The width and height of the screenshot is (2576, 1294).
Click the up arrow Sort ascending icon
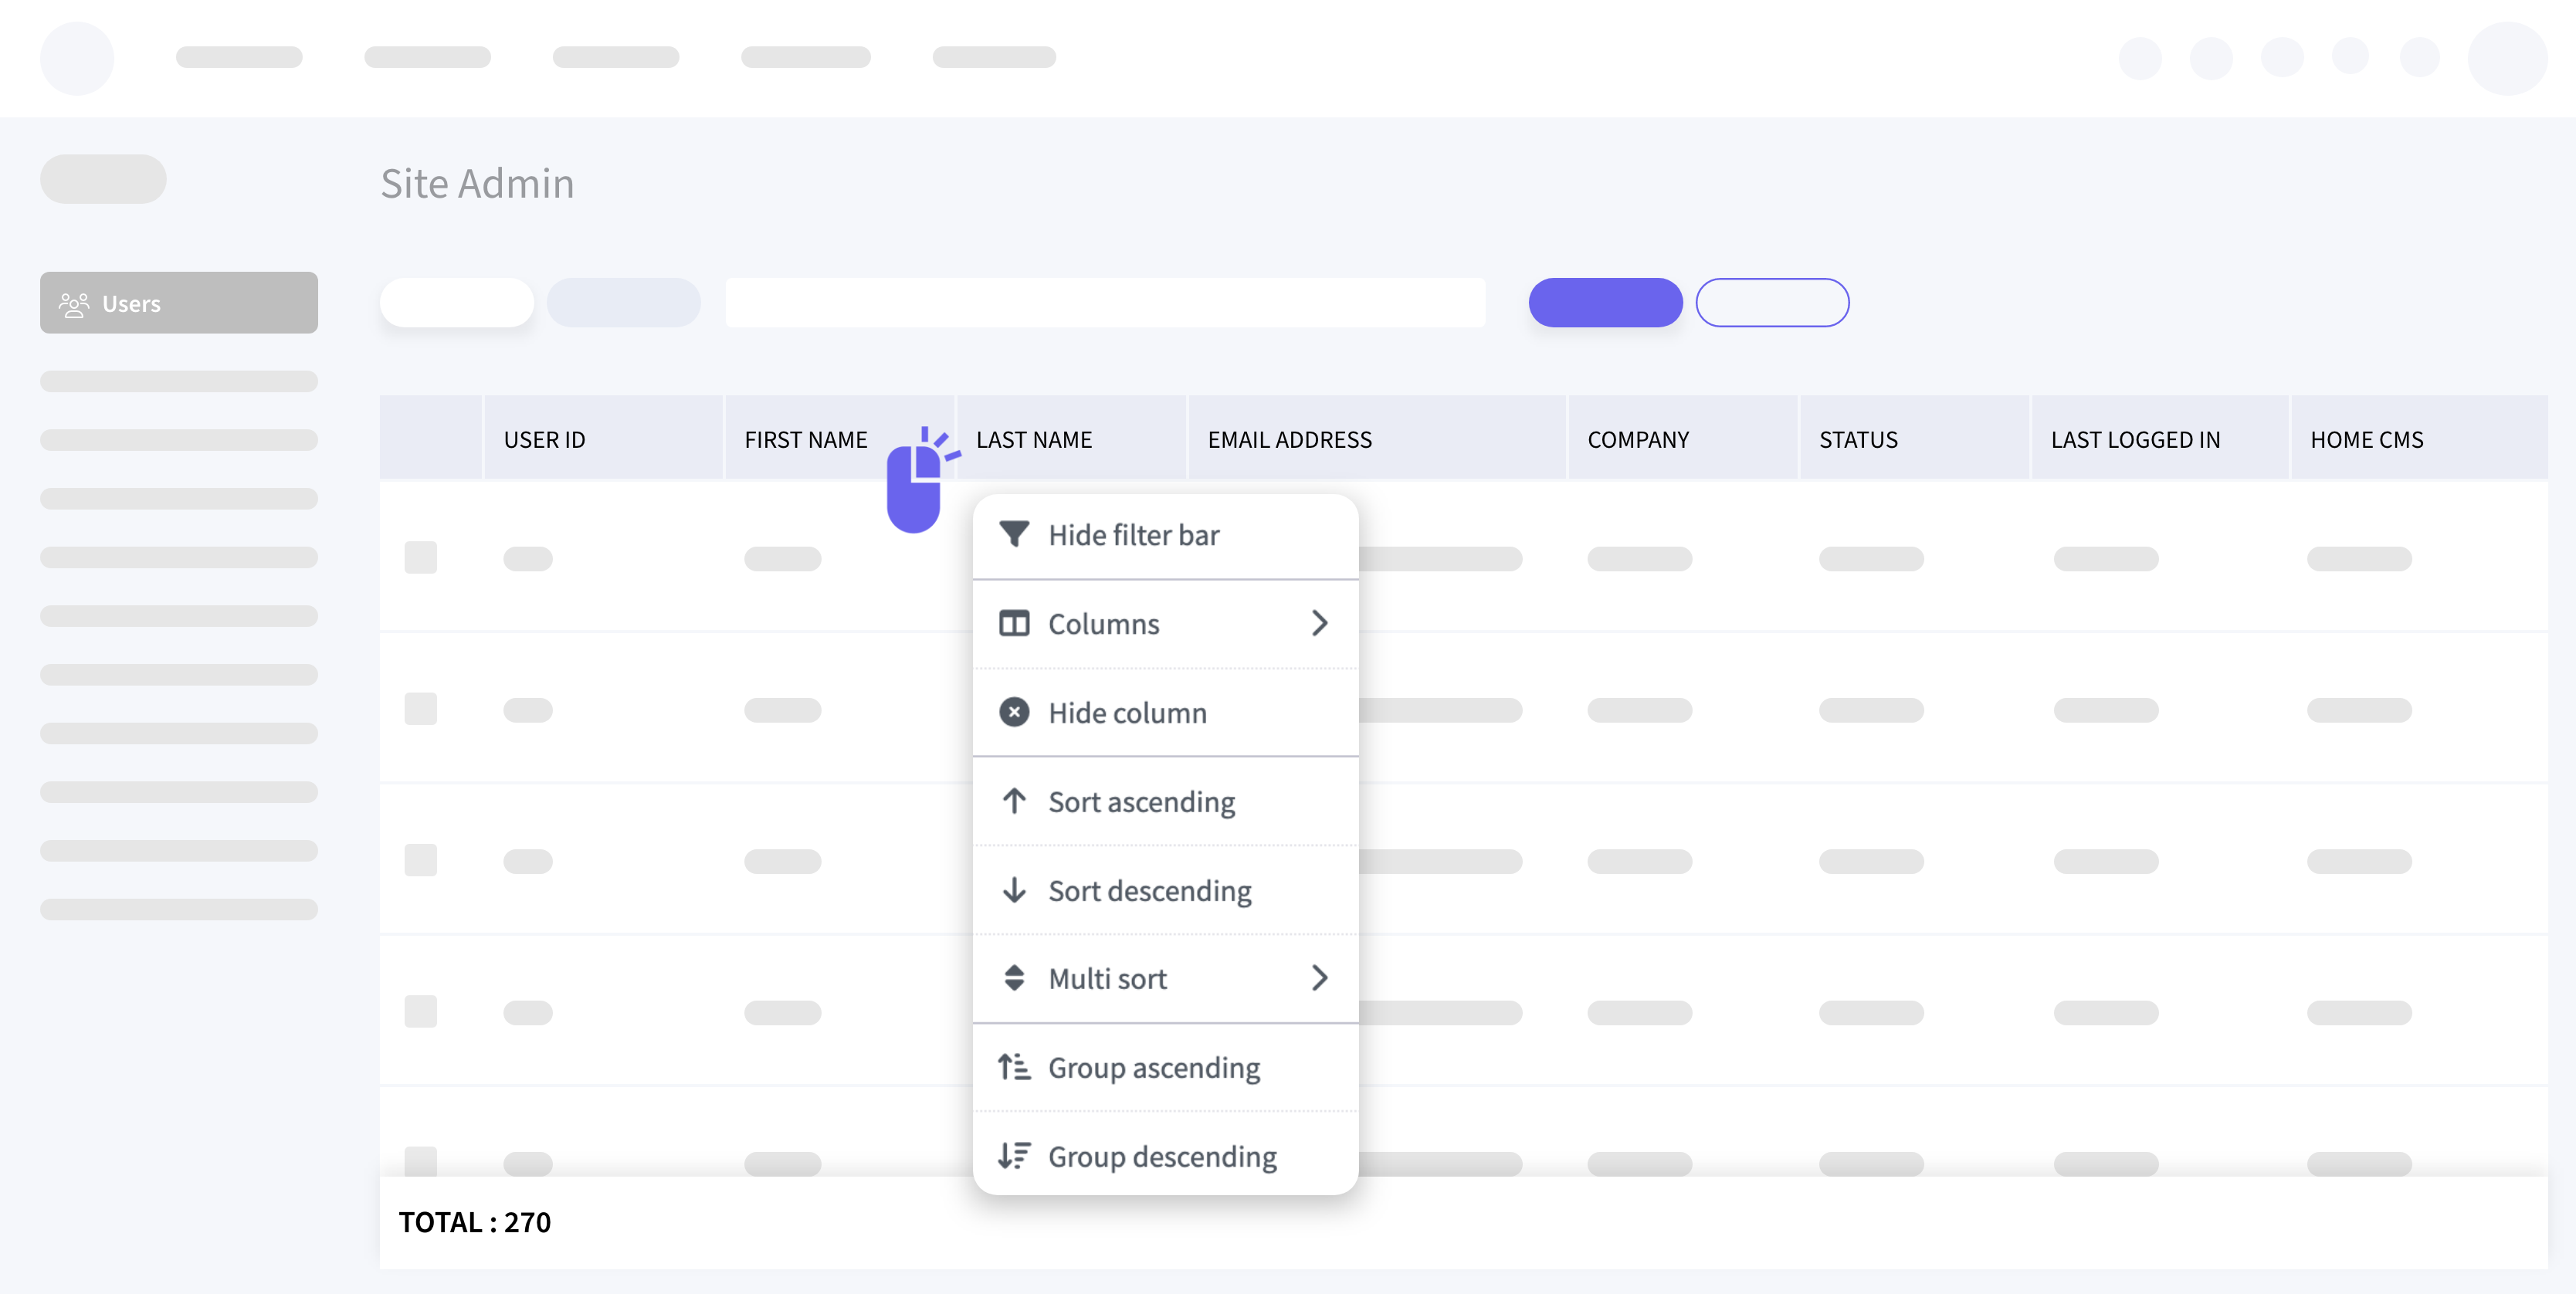click(1014, 801)
